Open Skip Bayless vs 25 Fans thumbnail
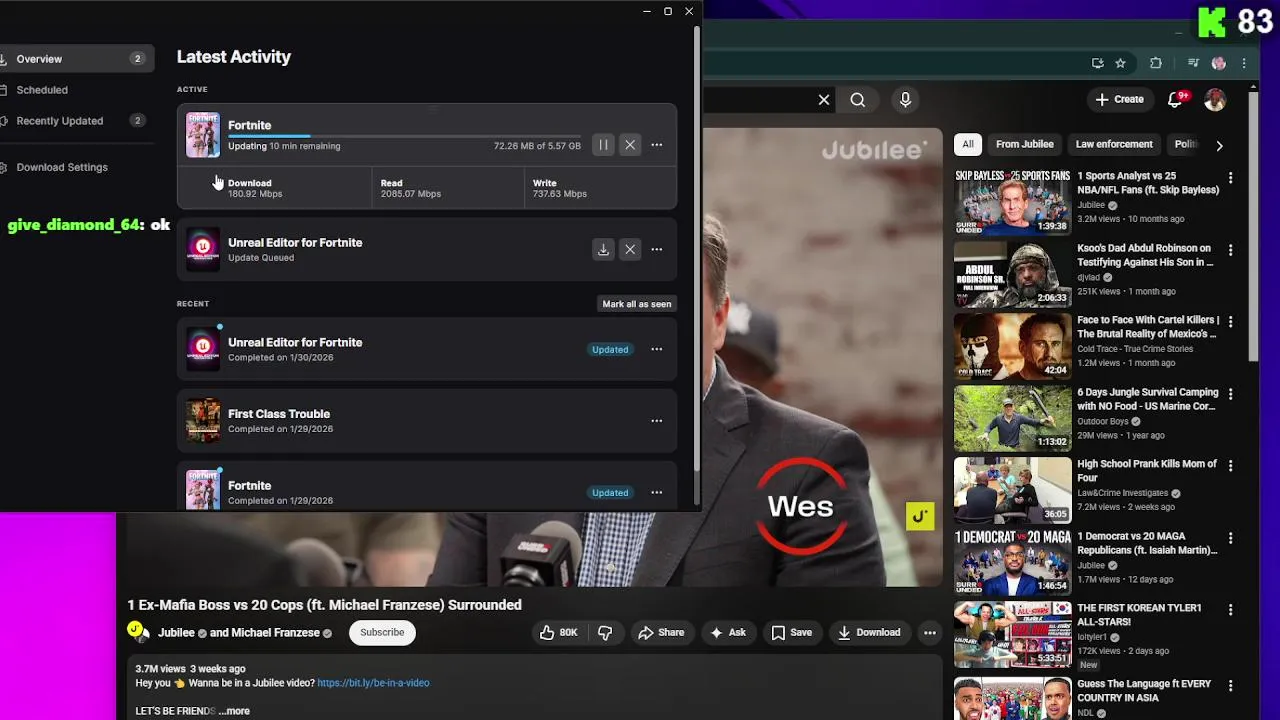The width and height of the screenshot is (1280, 720). 1012,202
